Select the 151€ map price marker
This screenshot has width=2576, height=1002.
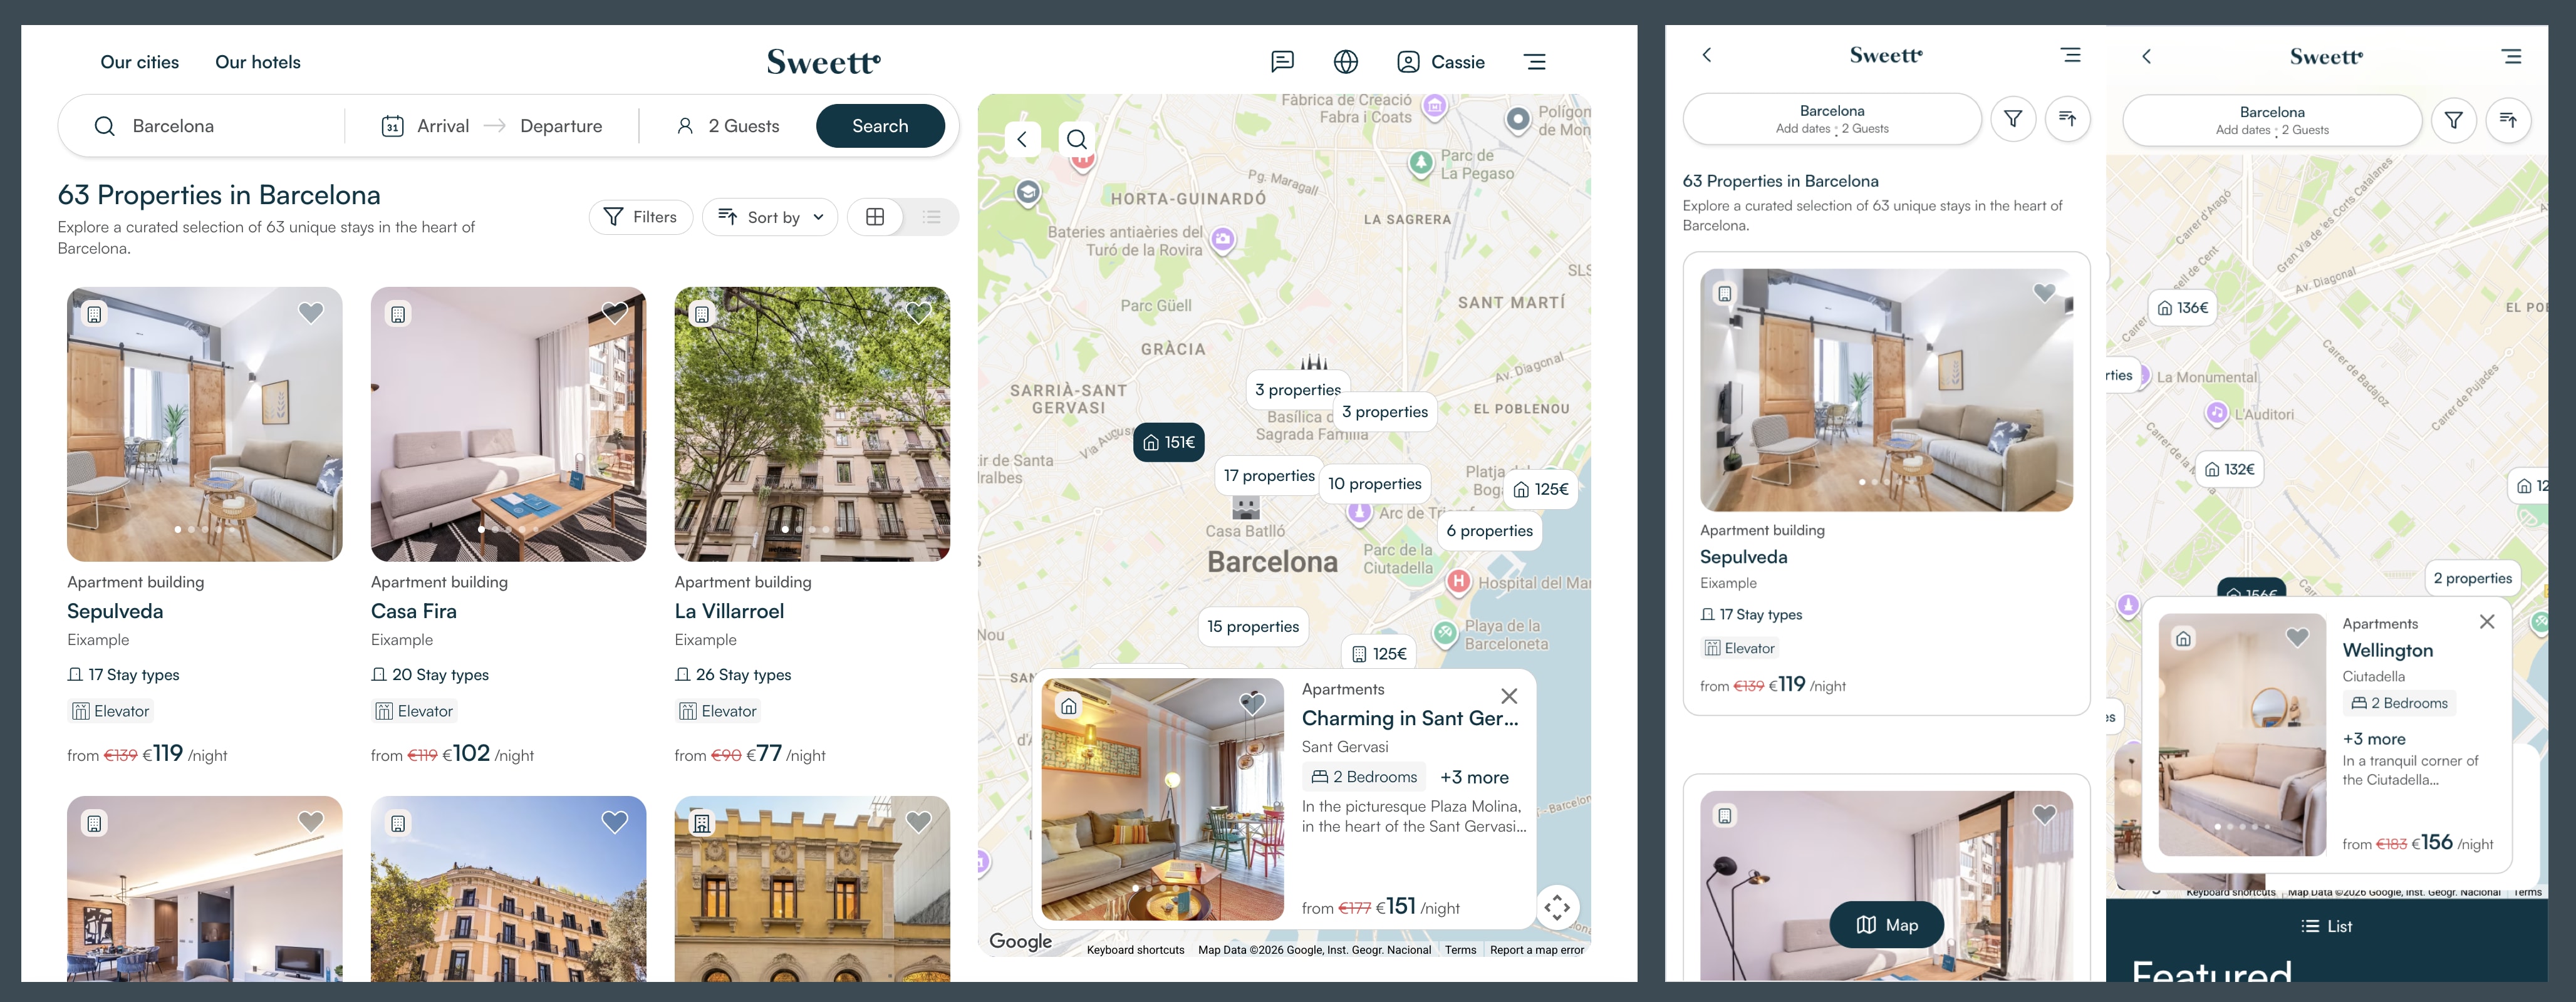pos(1169,442)
